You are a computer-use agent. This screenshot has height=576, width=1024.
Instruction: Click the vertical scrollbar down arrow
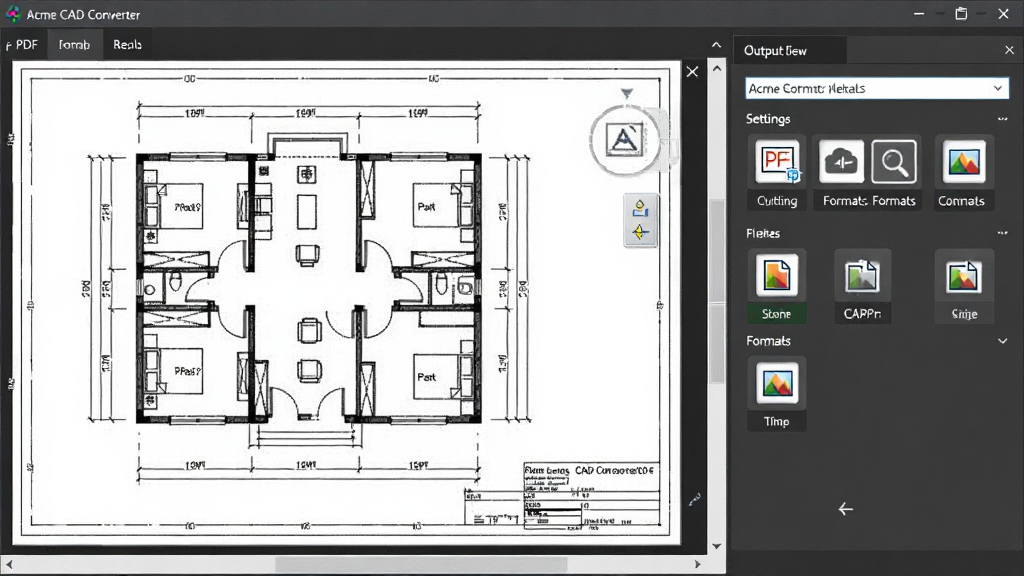click(x=717, y=546)
